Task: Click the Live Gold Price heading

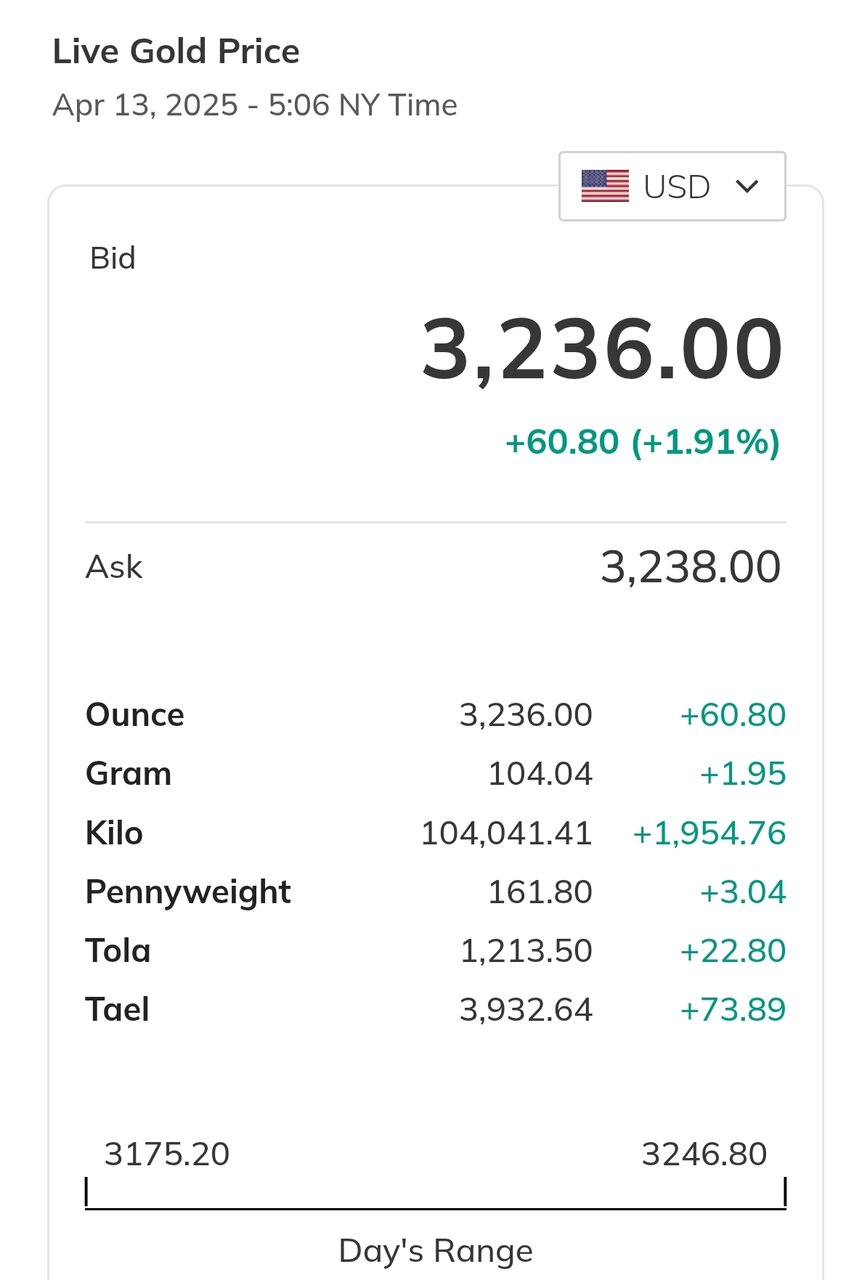Action: pyautogui.click(x=176, y=51)
